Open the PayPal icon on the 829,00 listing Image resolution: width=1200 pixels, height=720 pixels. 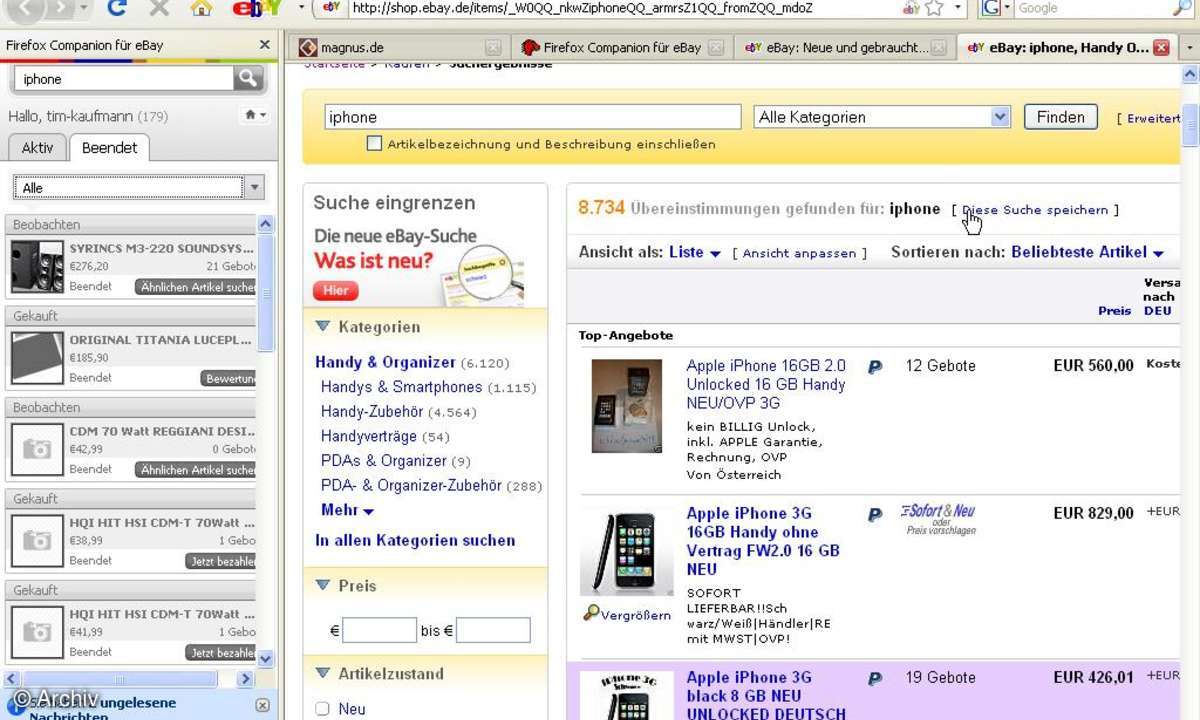[x=875, y=514]
